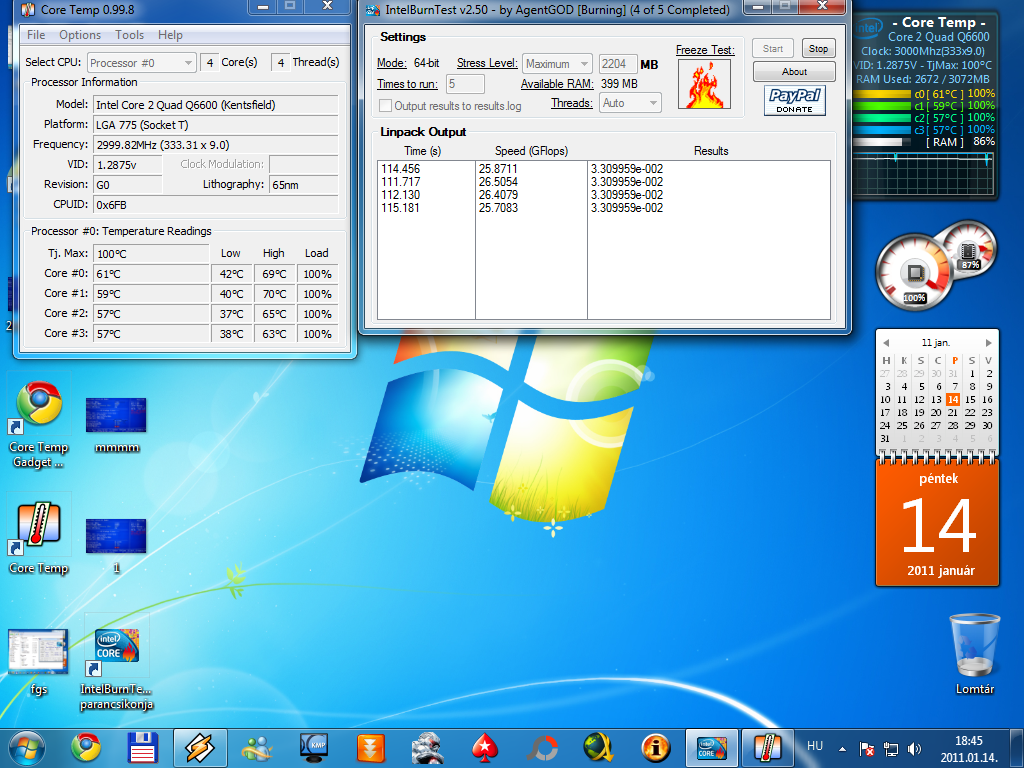
Task: Click the robot character taskbar icon
Action: pos(428,748)
